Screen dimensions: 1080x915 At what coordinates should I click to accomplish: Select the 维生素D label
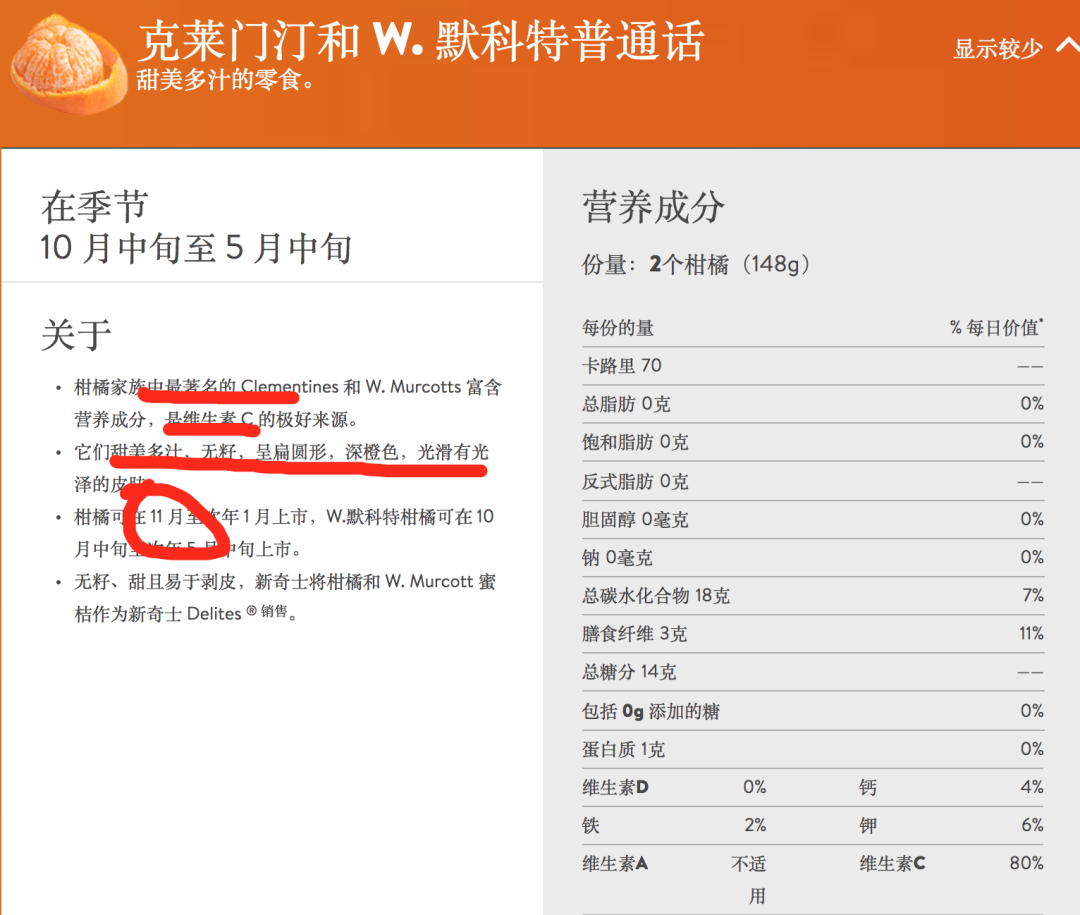coord(616,787)
